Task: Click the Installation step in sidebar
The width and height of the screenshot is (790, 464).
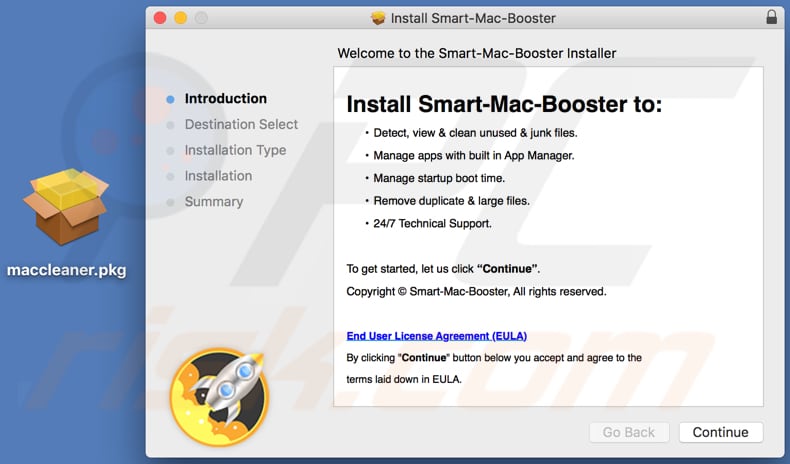Action: [218, 176]
